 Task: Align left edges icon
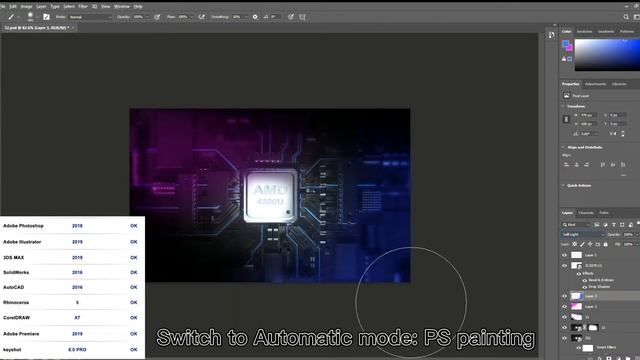(567, 164)
